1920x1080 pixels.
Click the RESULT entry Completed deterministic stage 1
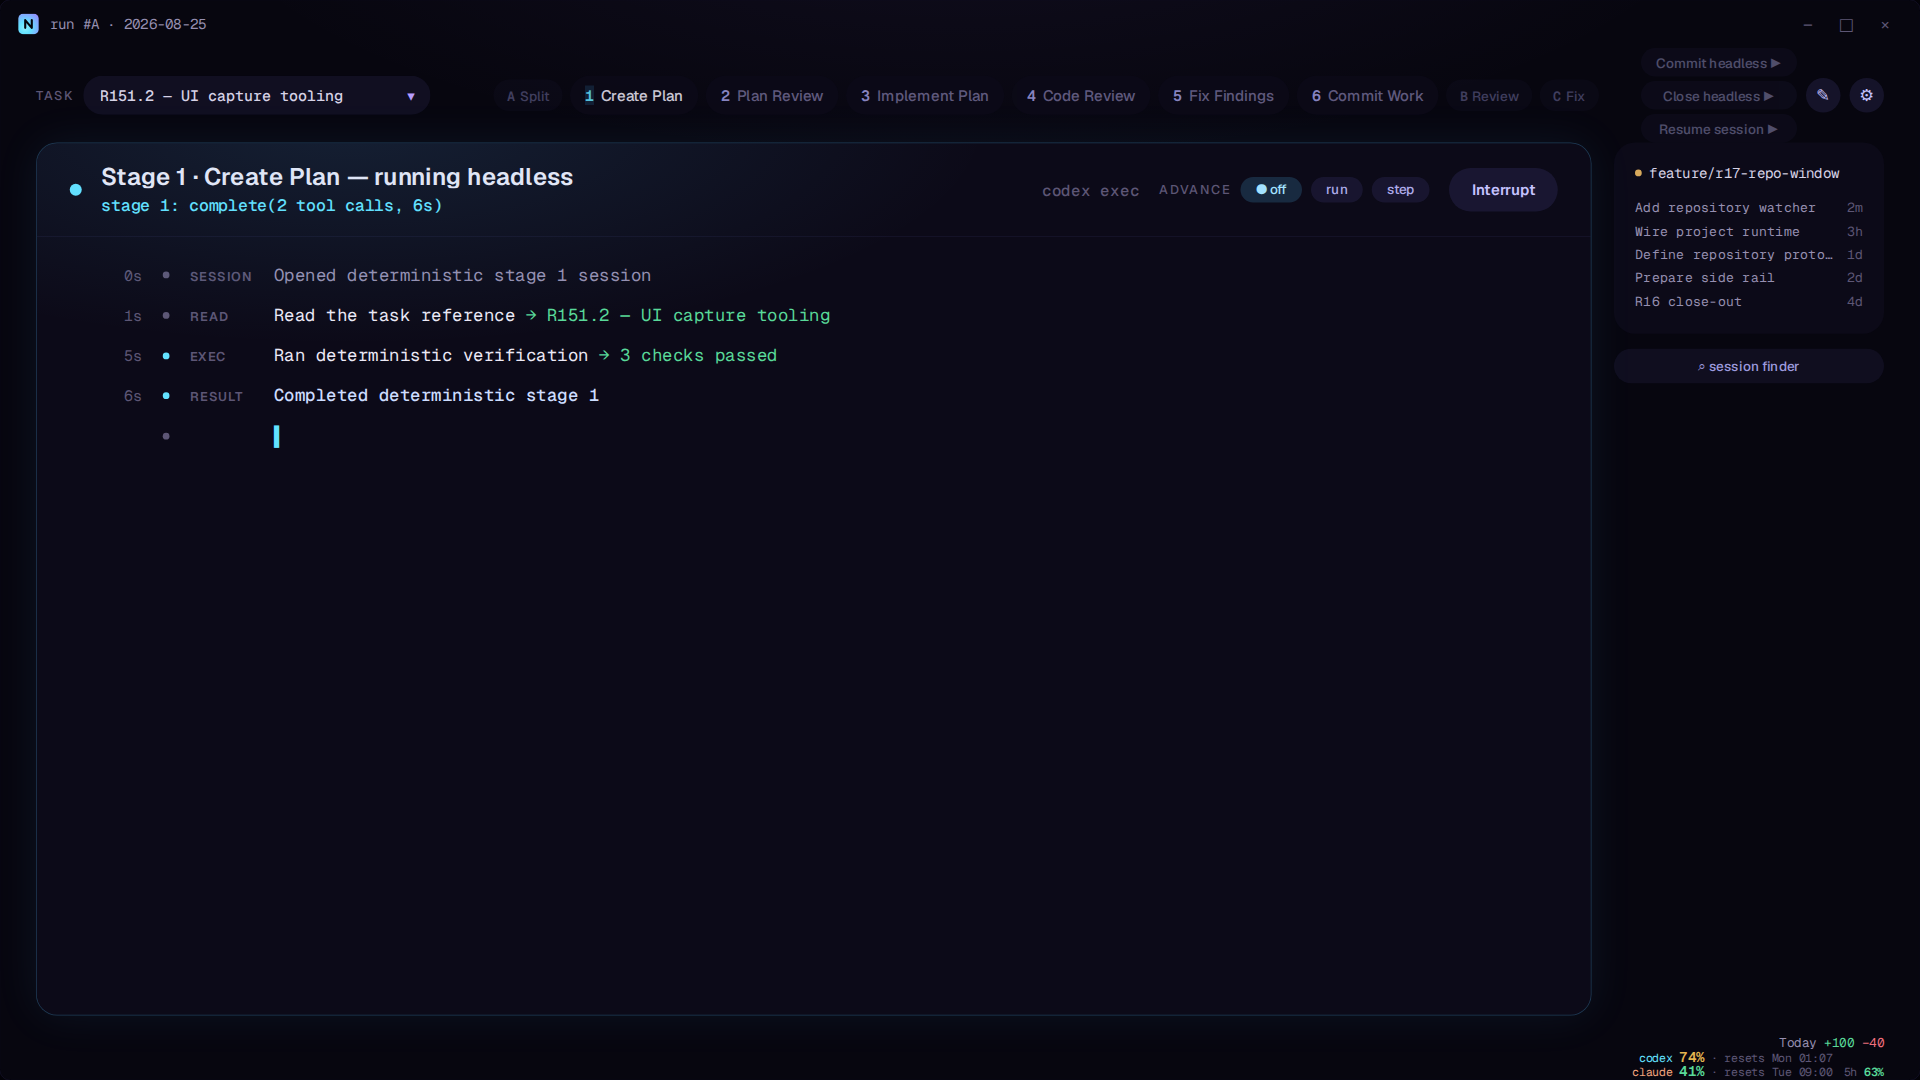click(x=436, y=396)
